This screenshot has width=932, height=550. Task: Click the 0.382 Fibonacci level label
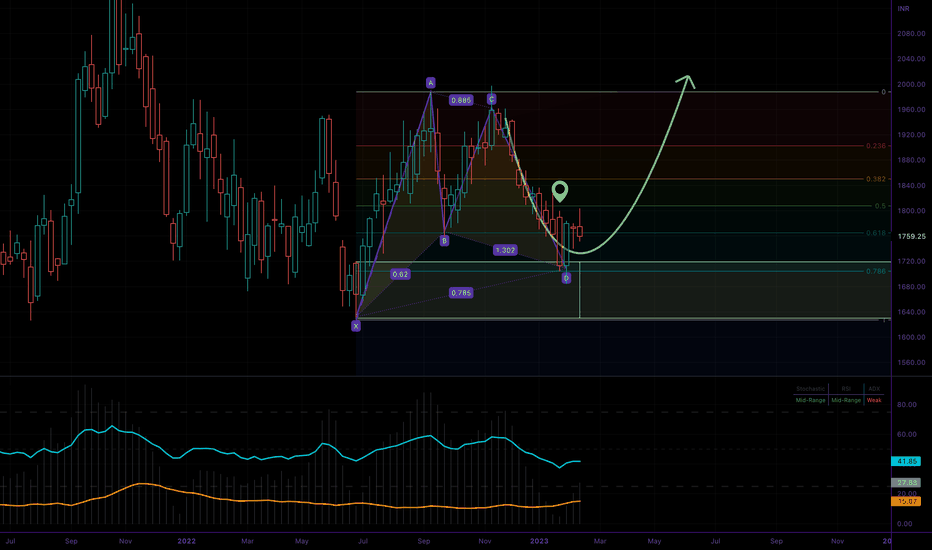tap(876, 179)
